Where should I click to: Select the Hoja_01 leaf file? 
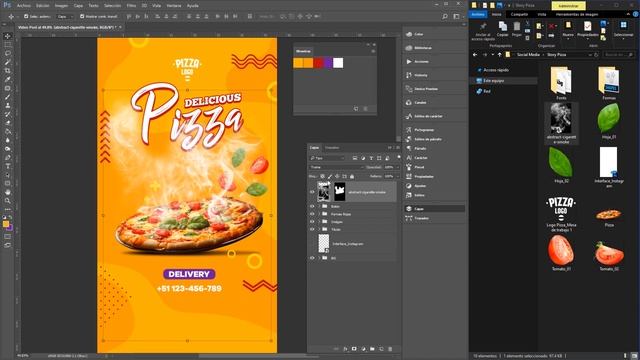(x=609, y=121)
